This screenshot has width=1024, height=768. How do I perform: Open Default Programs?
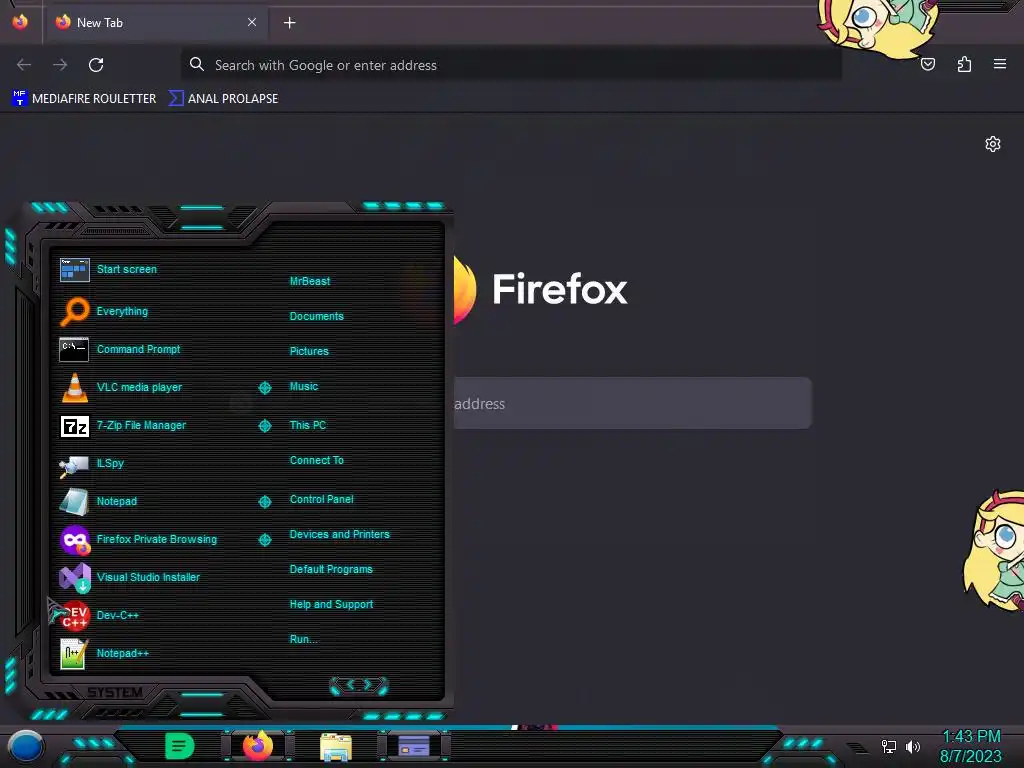click(x=331, y=569)
